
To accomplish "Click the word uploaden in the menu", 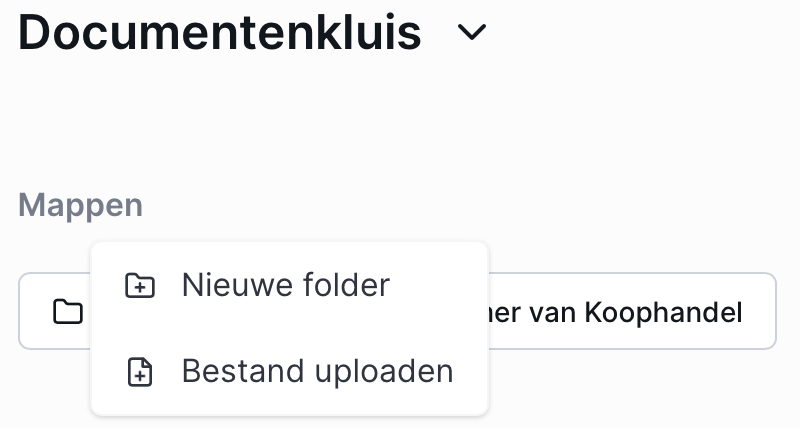I will click(x=384, y=373).
